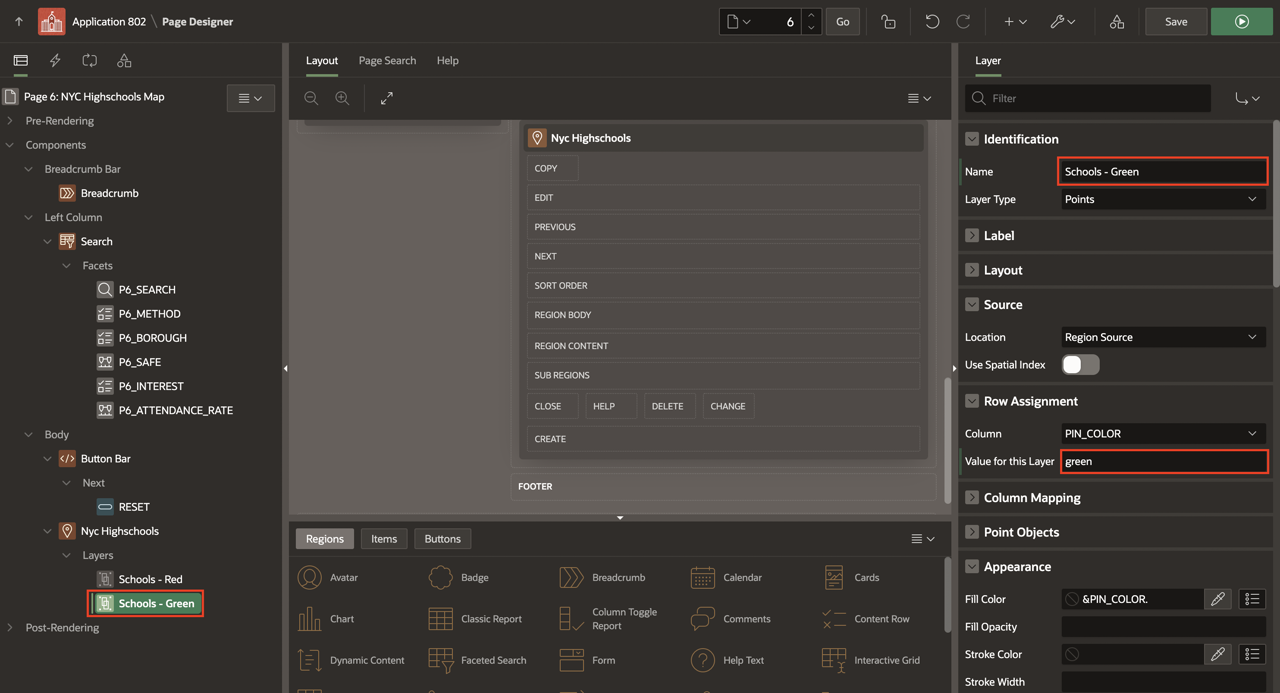The image size is (1280, 693).
Task: Click the Save button
Action: [x=1176, y=21]
